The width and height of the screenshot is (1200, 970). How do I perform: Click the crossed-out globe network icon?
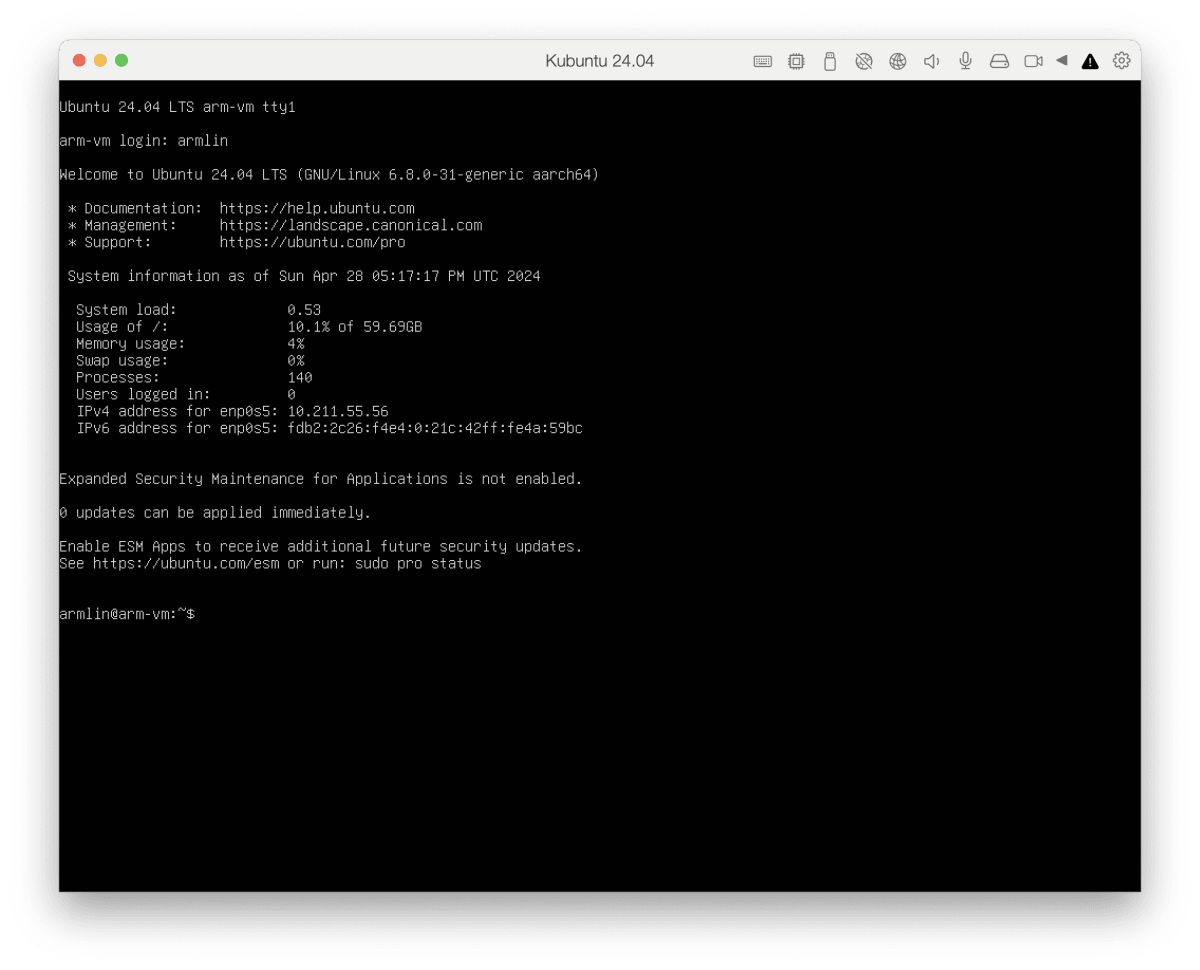864,61
